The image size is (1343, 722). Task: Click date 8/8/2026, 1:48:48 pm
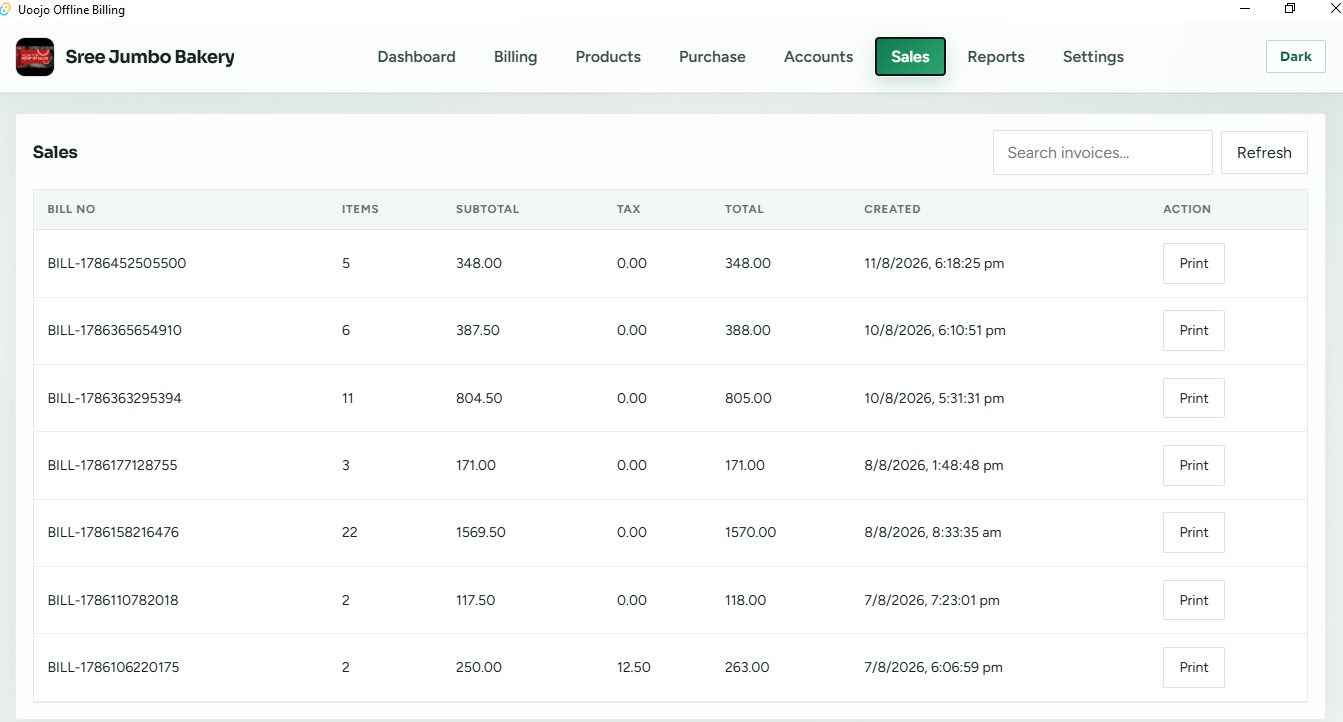[934, 465]
